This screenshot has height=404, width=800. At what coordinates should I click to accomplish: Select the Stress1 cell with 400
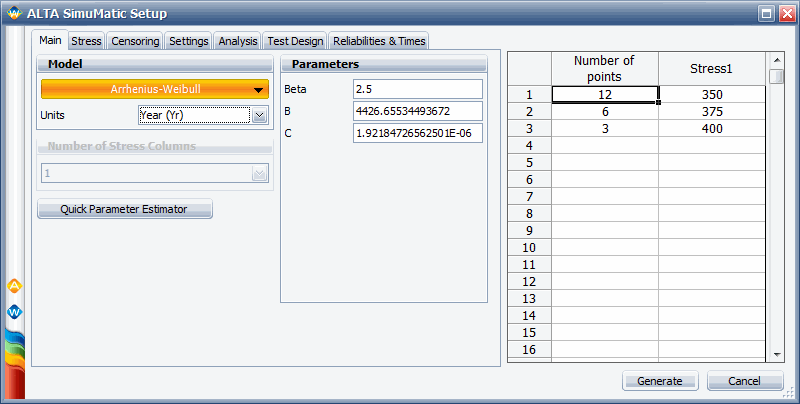(x=712, y=129)
